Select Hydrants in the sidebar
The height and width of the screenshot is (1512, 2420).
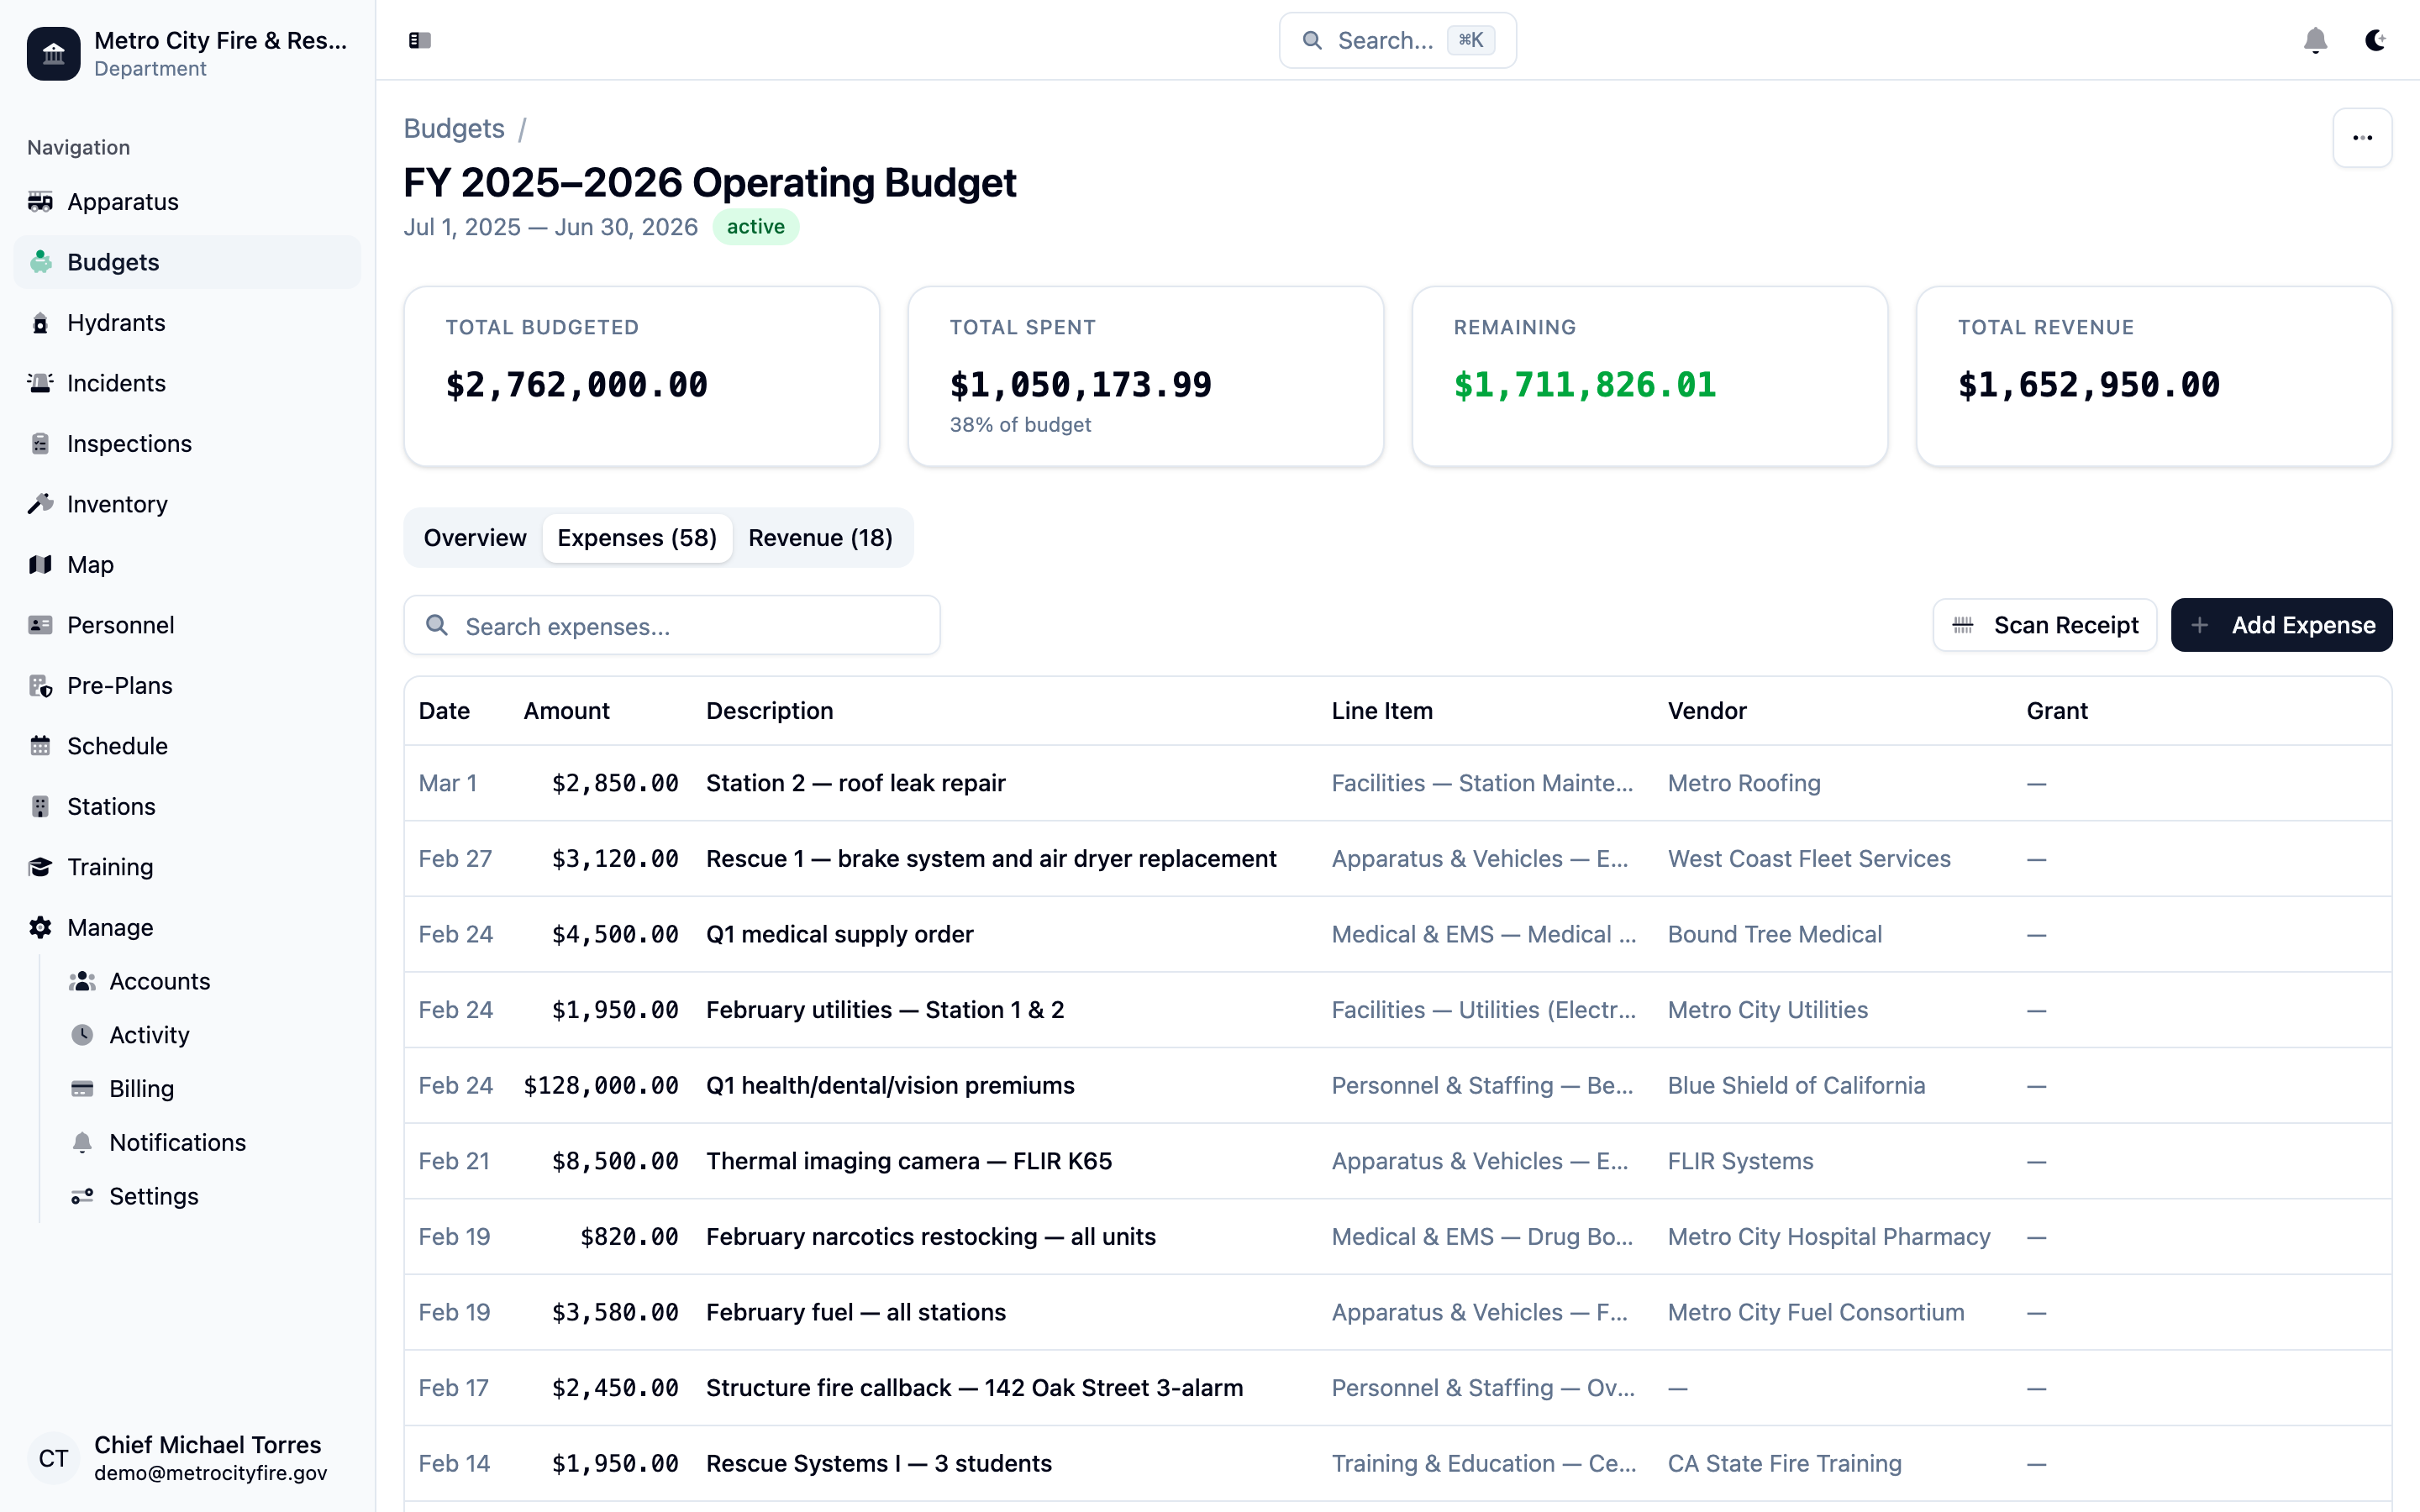(116, 322)
